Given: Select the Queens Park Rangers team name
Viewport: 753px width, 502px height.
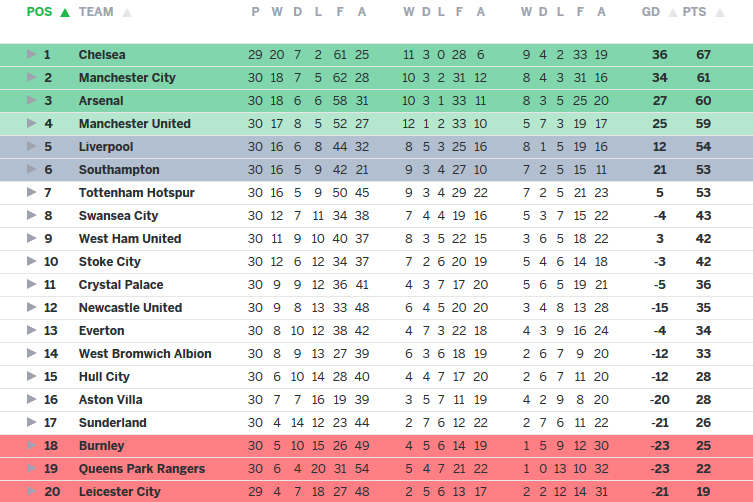Looking at the screenshot, I should coord(141,468).
